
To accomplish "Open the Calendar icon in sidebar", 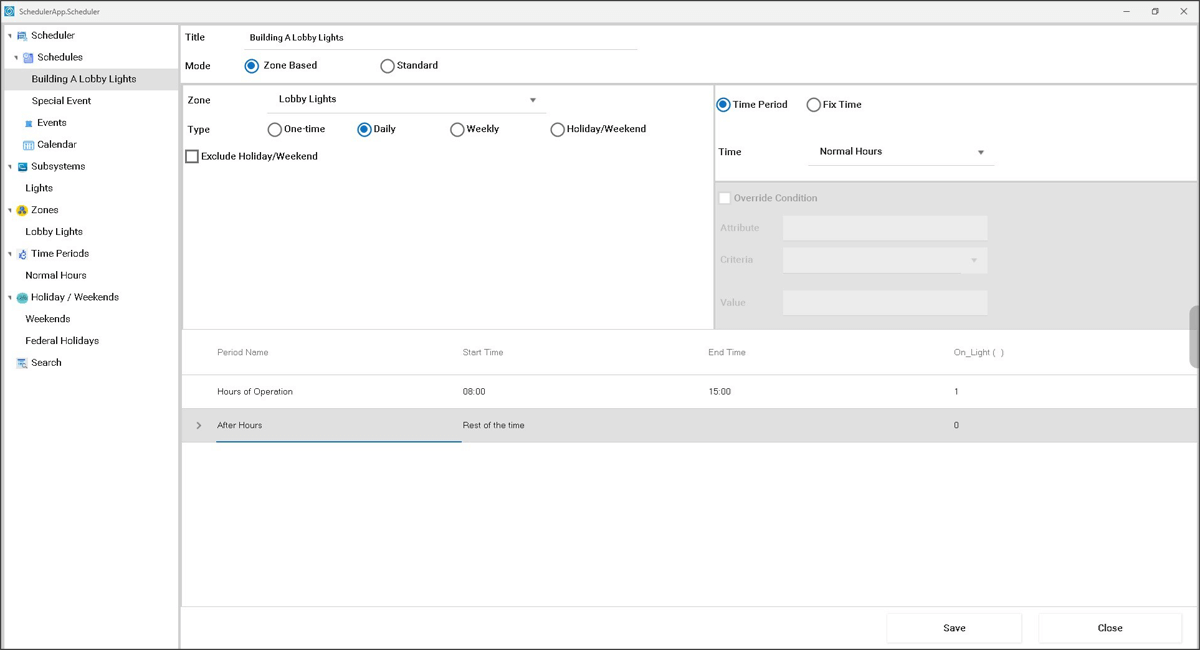I will [x=28, y=145].
